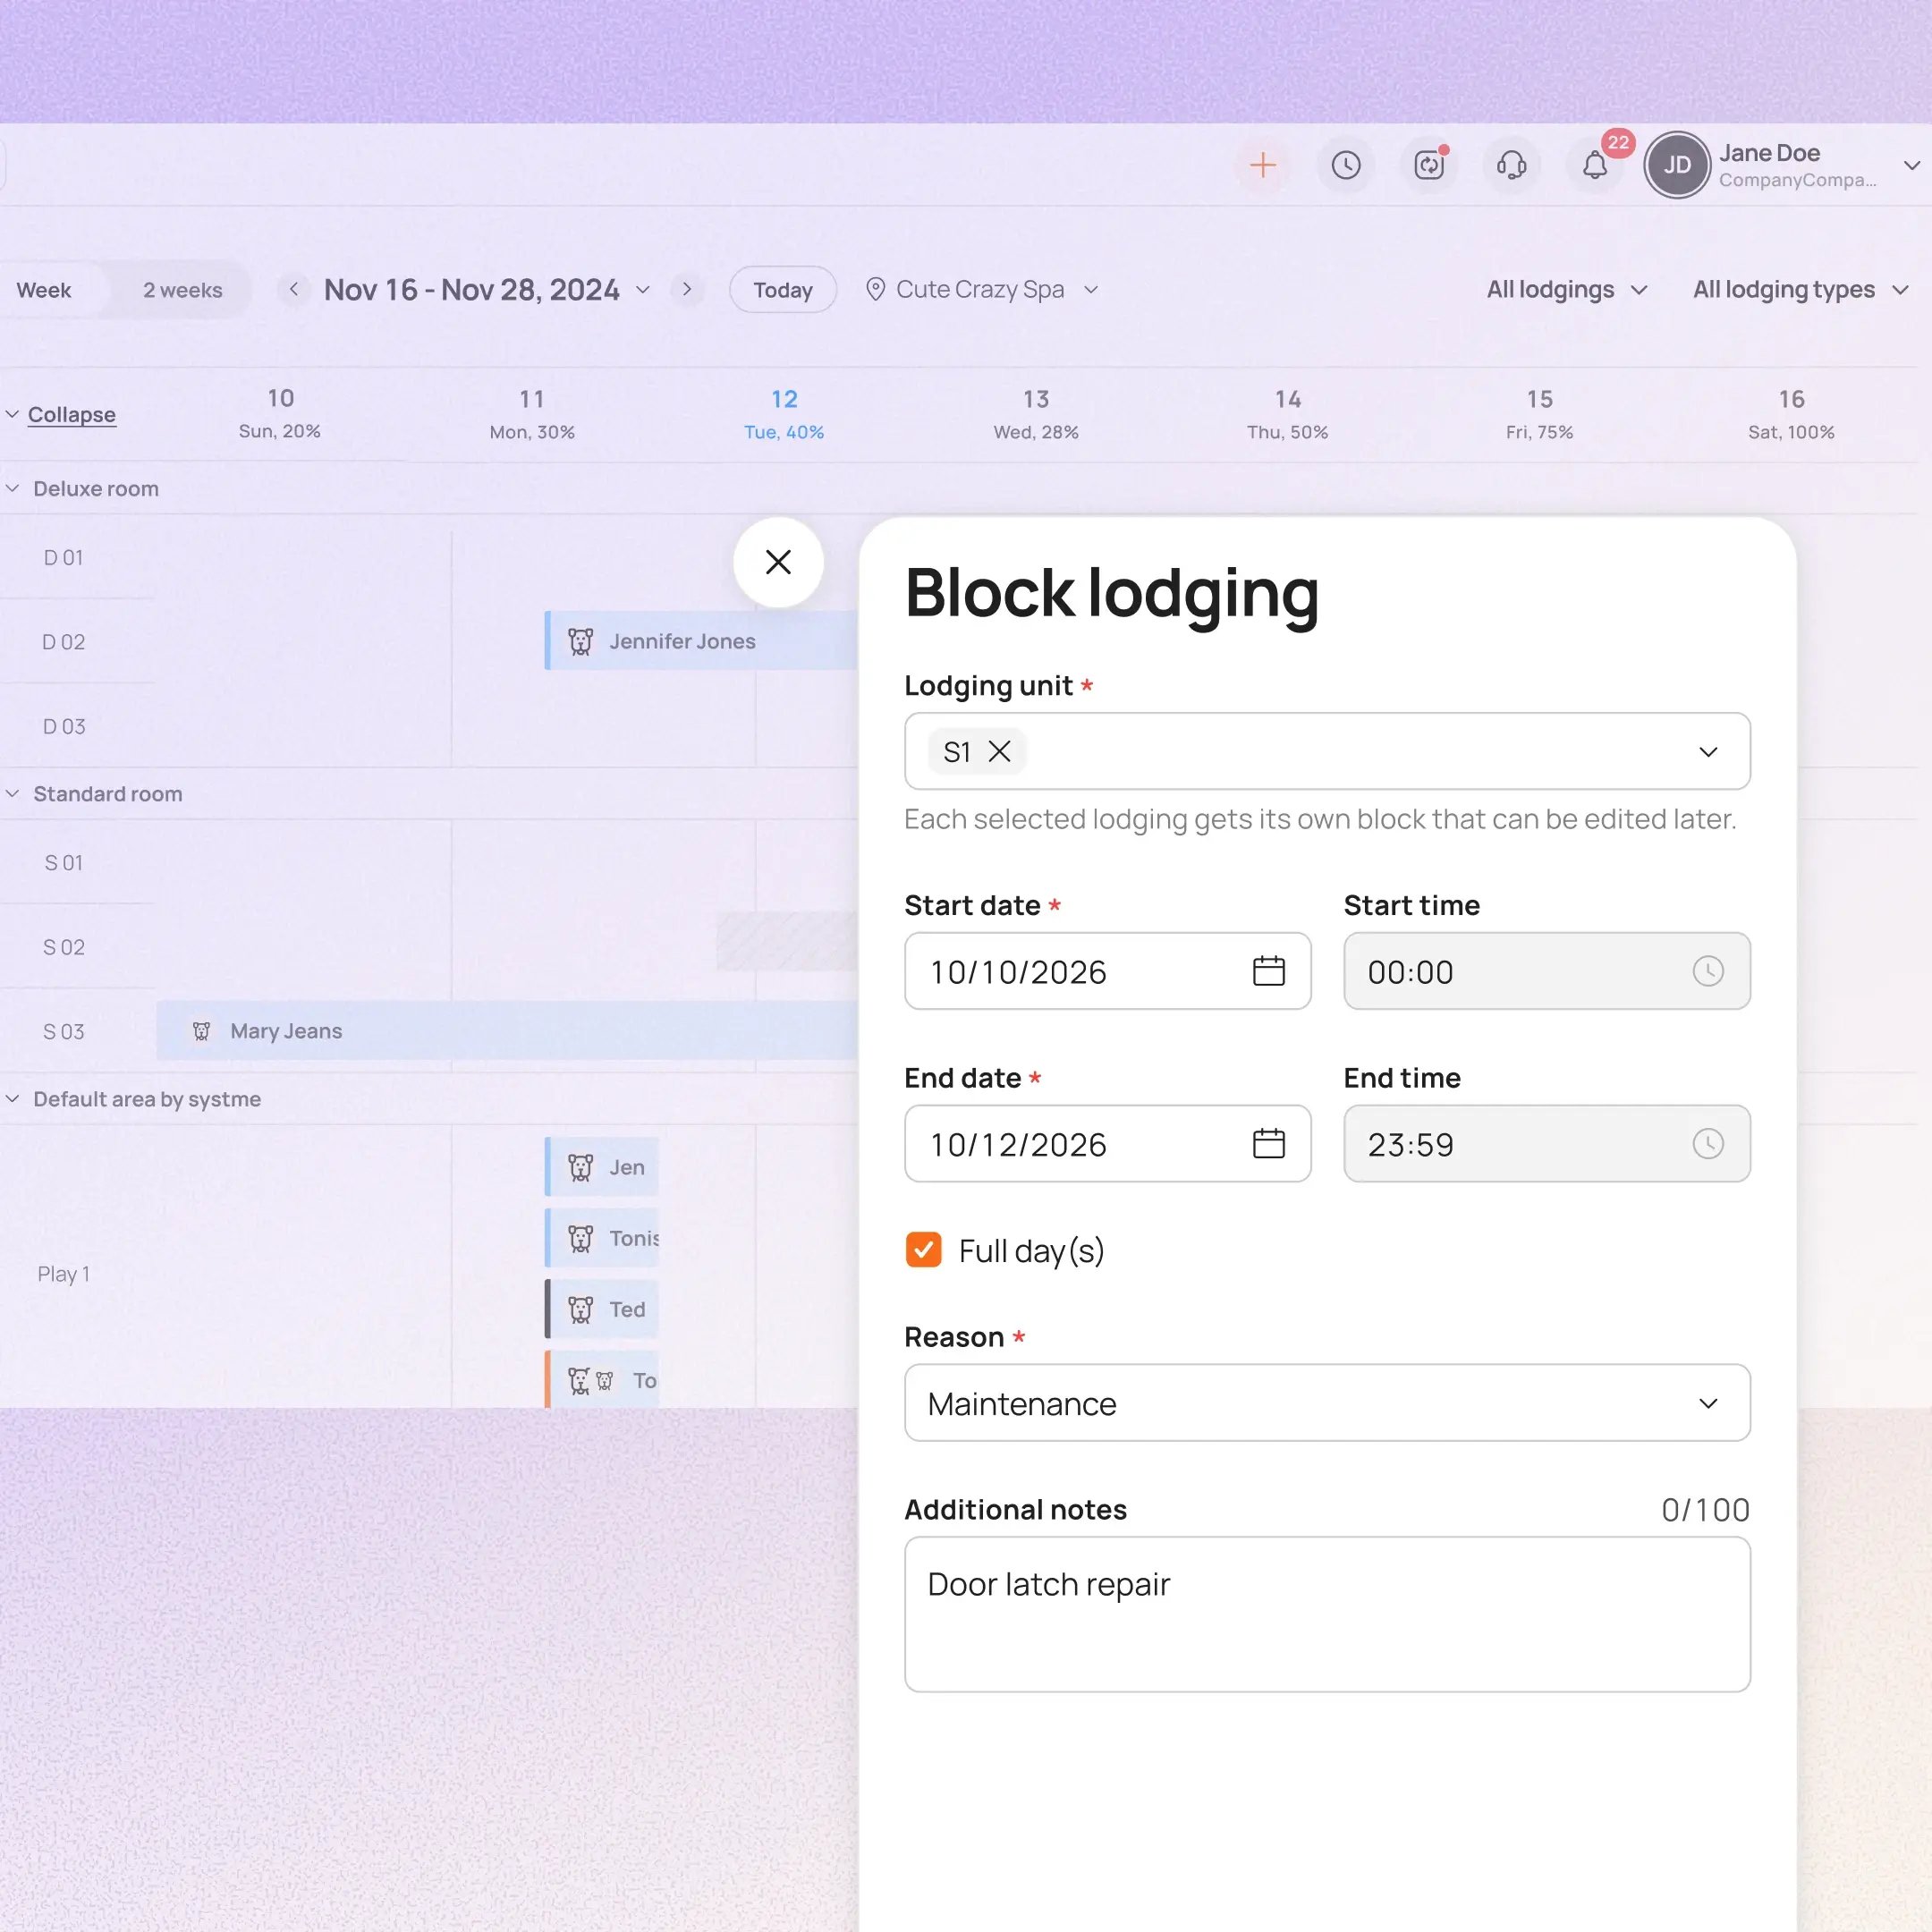The width and height of the screenshot is (1932, 1932).
Task: Collapse the Standard room group
Action: (13, 793)
